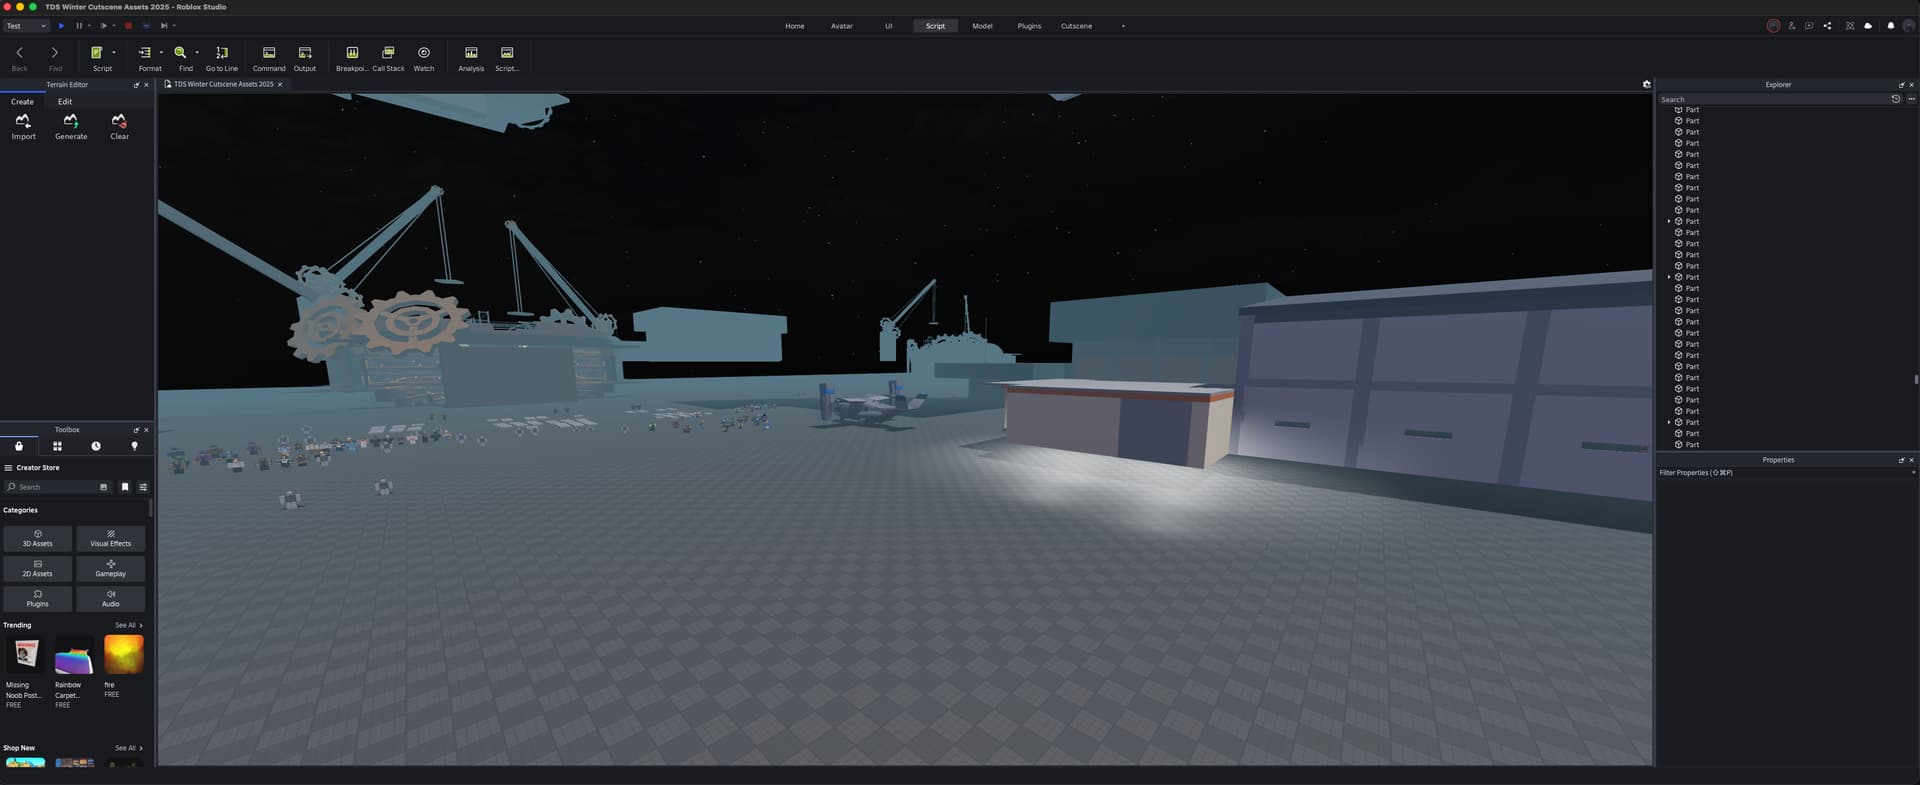Open the Command bar panel

(x=269, y=58)
